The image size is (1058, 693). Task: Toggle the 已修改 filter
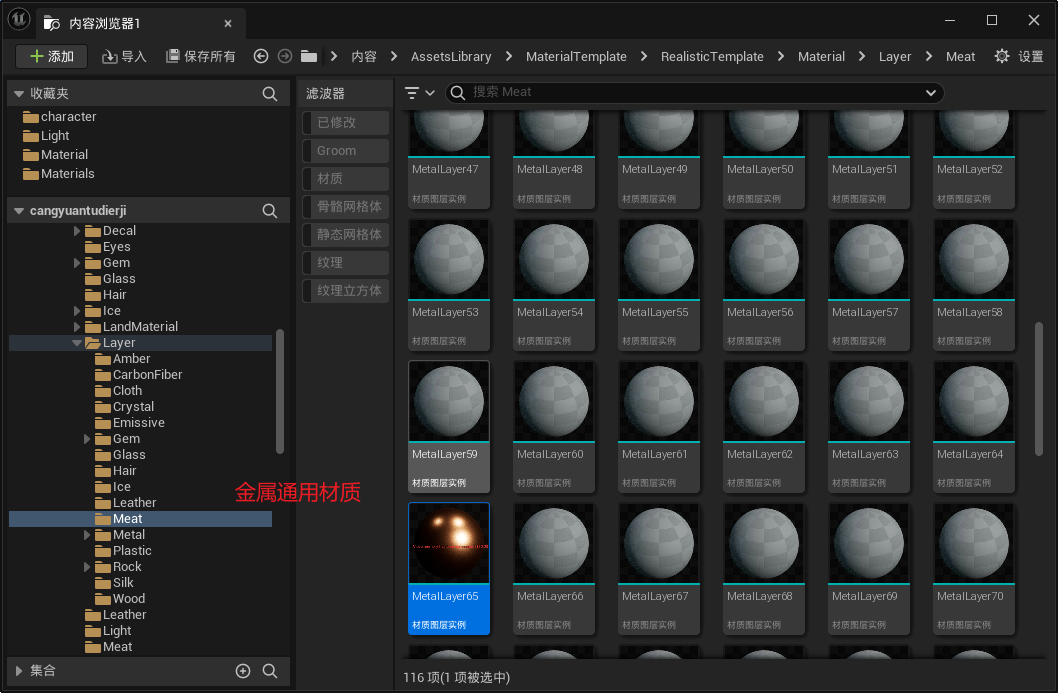pos(345,123)
